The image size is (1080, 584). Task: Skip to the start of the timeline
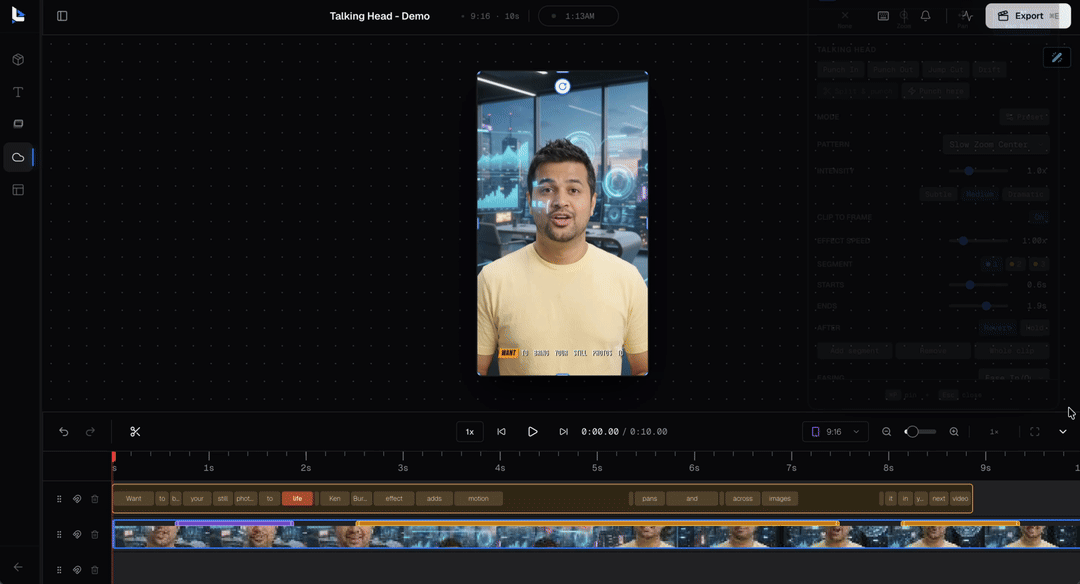tap(501, 432)
